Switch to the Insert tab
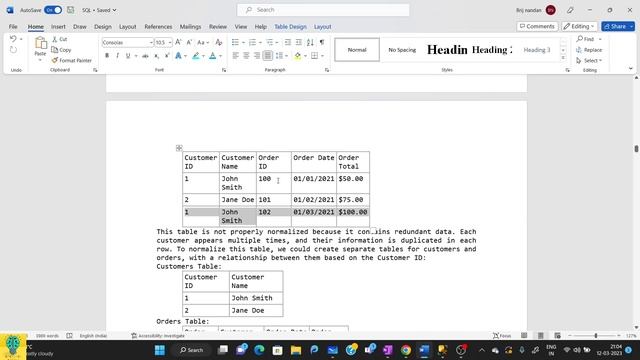 pyautogui.click(x=58, y=27)
